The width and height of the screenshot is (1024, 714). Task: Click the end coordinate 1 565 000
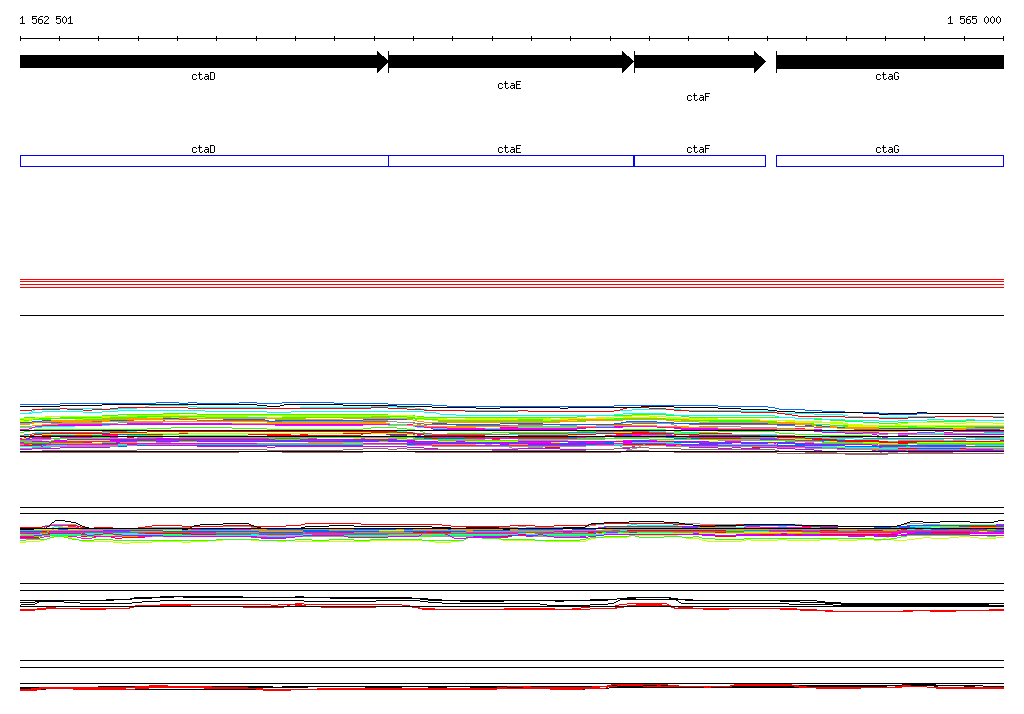tap(973, 20)
